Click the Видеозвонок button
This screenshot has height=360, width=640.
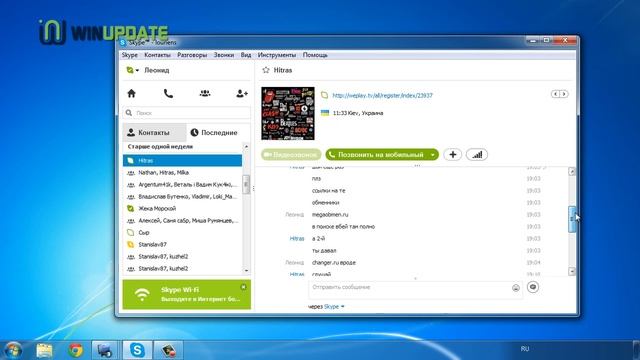coord(291,155)
